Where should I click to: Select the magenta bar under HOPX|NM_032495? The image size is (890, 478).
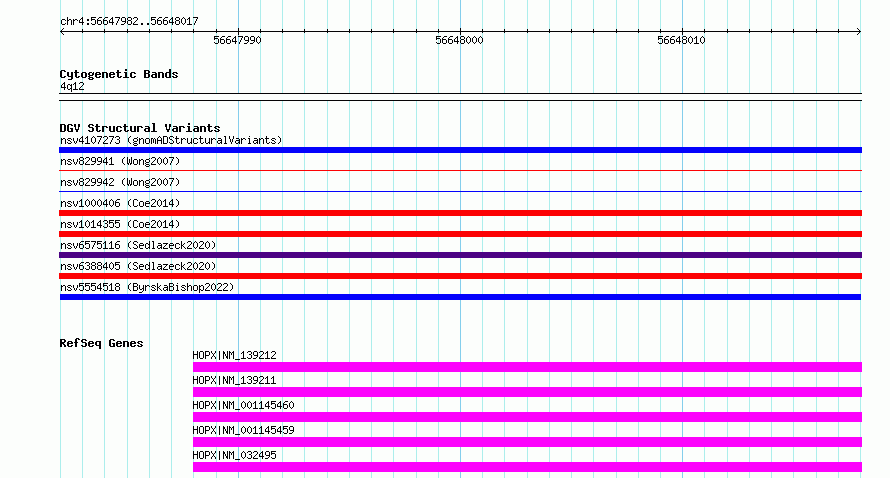(x=527, y=467)
